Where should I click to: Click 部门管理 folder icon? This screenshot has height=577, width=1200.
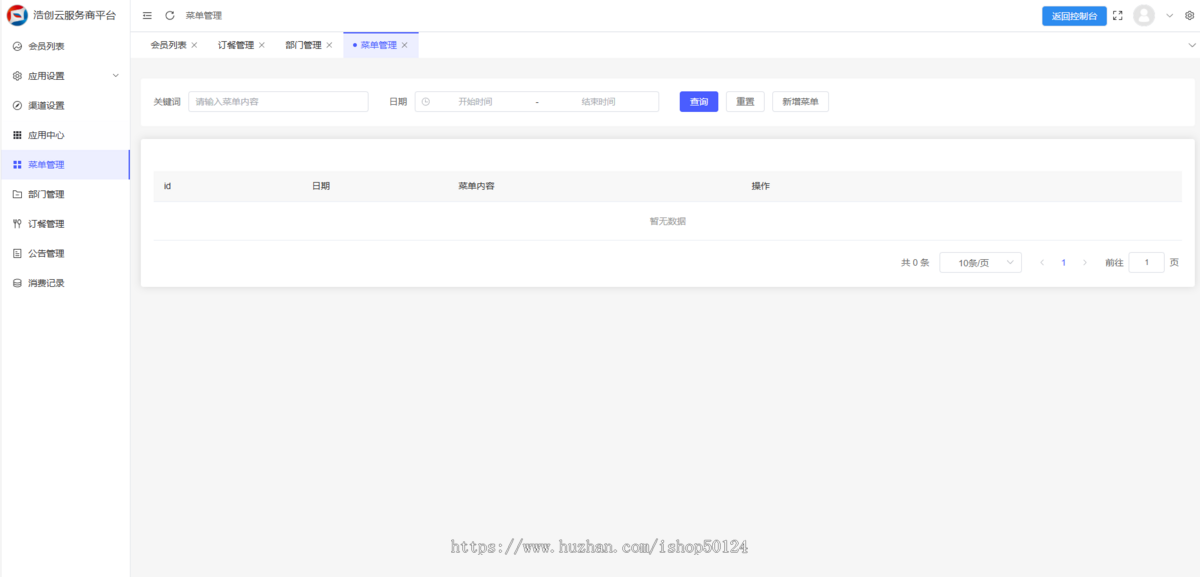pos(17,194)
